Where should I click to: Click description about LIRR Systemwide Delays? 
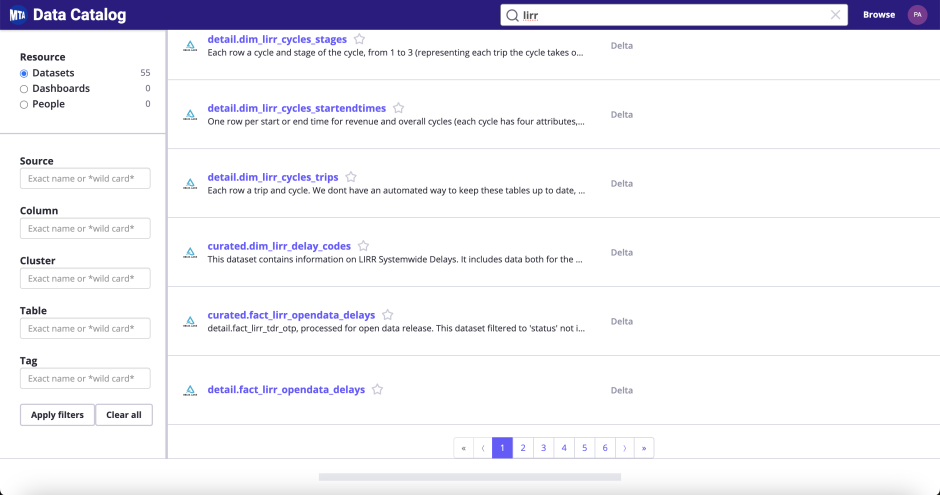[x=395, y=259]
